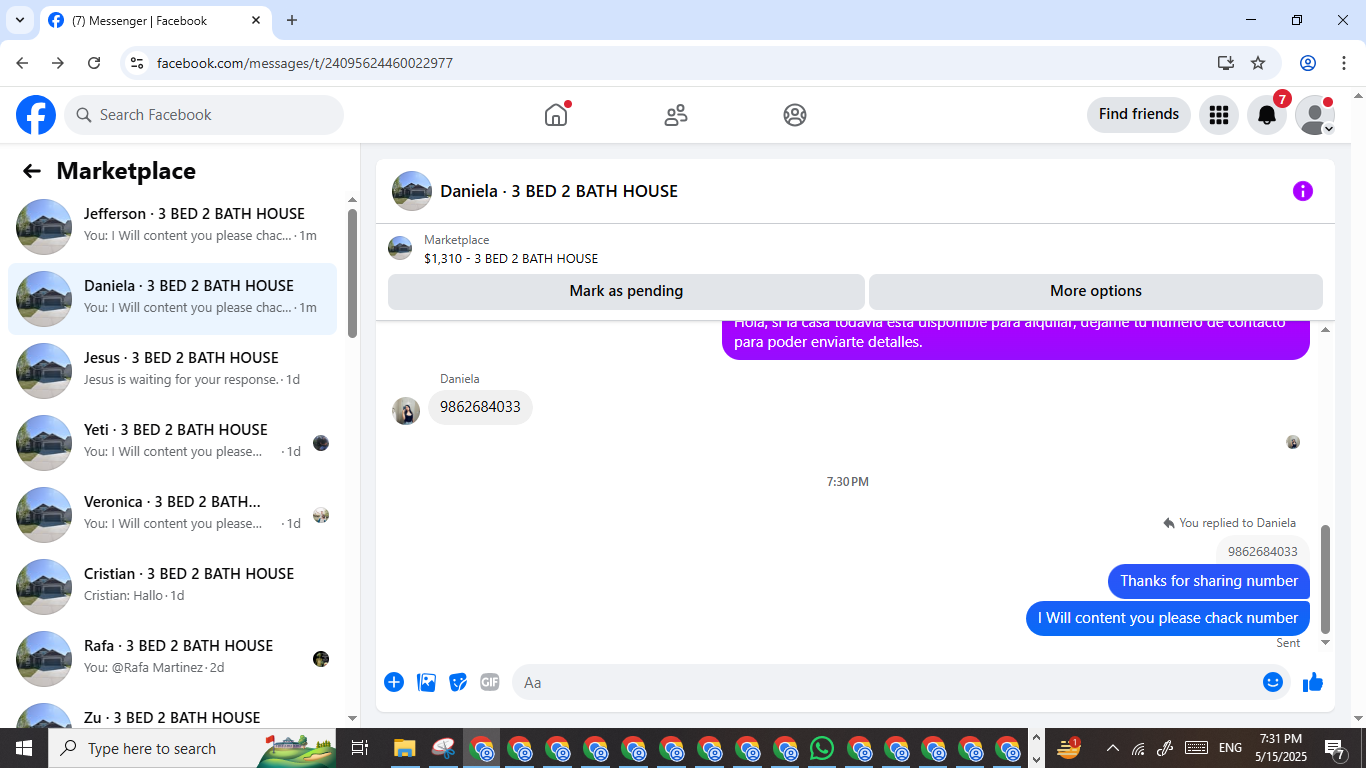The height and width of the screenshot is (768, 1366).
Task: Click Daniela's chat header name
Action: click(x=559, y=191)
